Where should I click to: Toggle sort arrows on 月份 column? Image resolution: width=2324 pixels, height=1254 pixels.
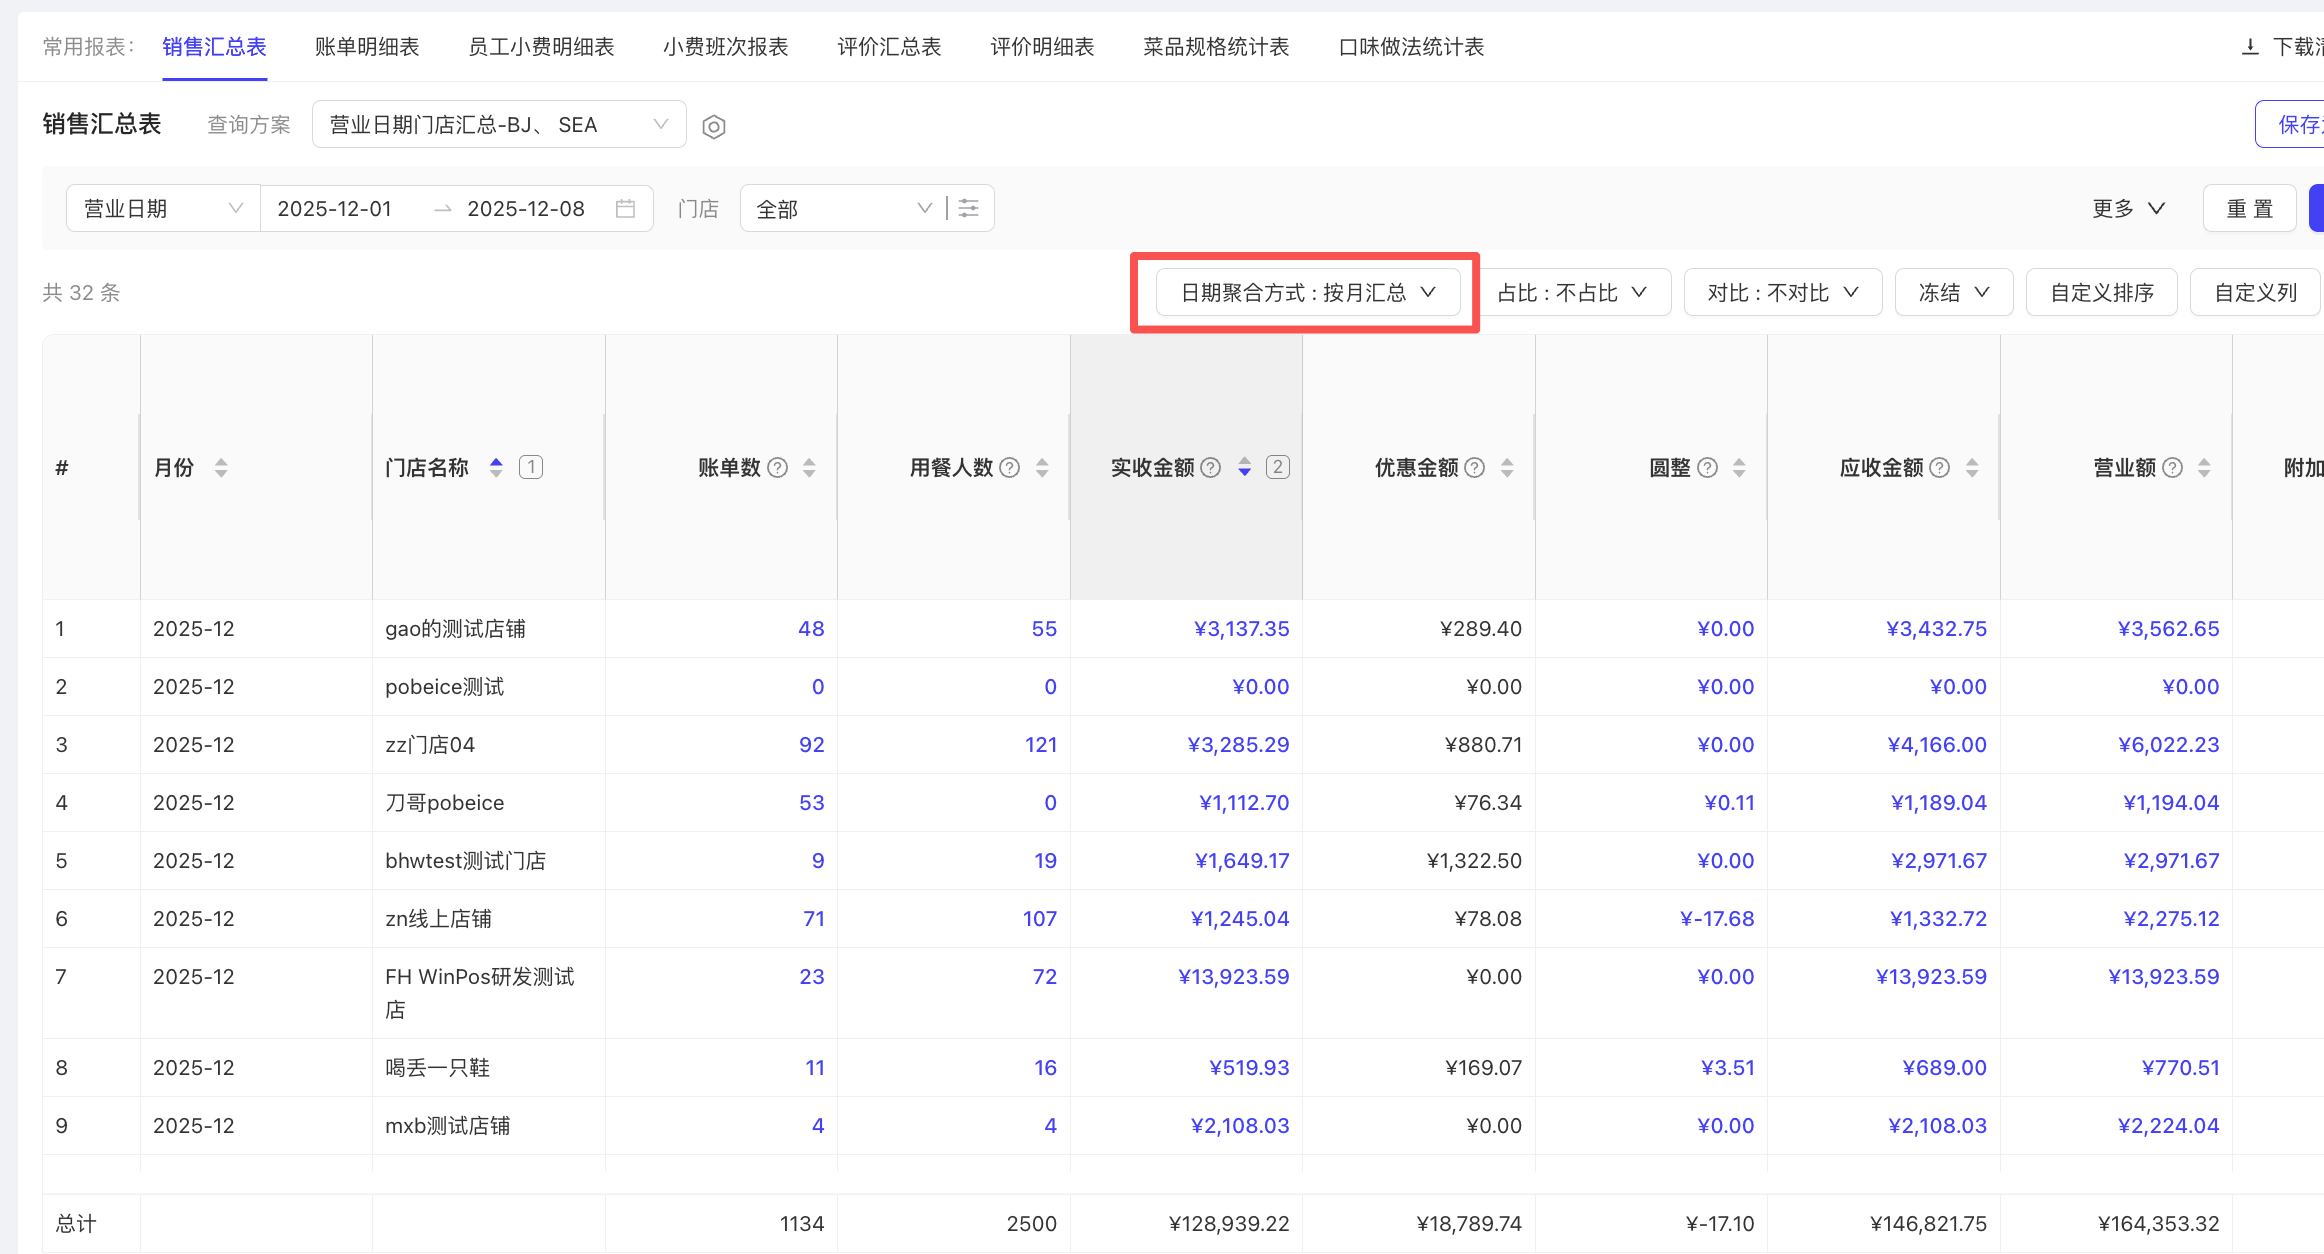221,468
